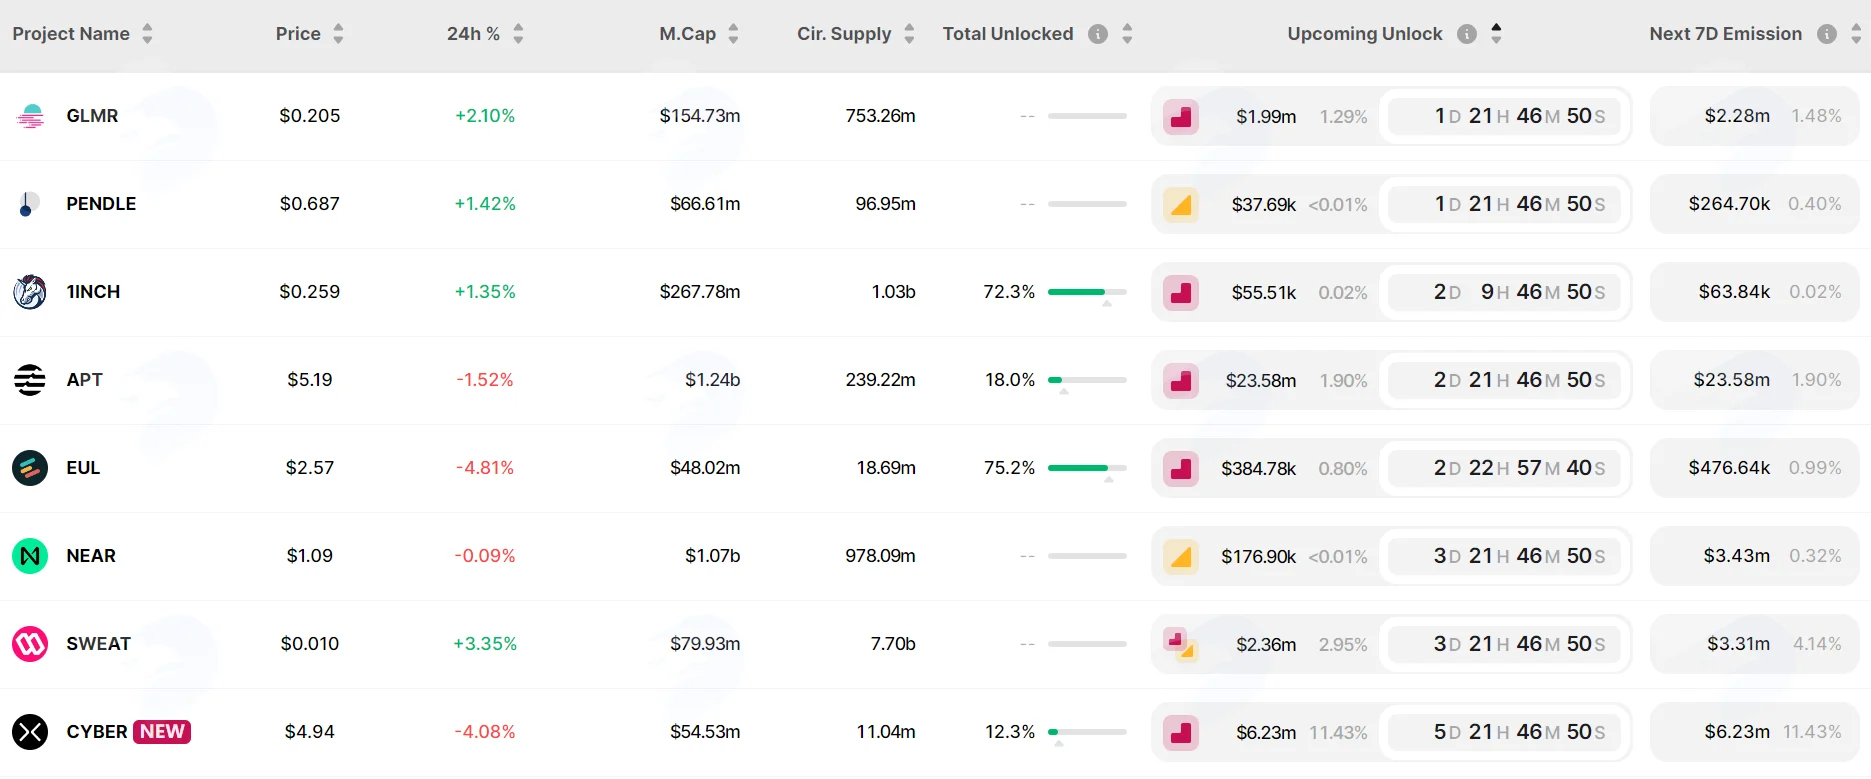Open the Total Unlocked info tooltip icon
Viewport: 1871px width, 779px height.
[1098, 34]
